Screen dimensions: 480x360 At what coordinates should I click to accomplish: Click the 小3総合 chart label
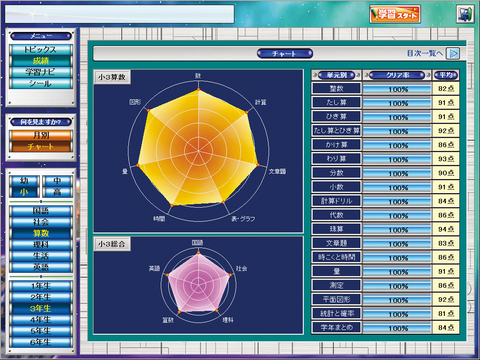tap(112, 244)
